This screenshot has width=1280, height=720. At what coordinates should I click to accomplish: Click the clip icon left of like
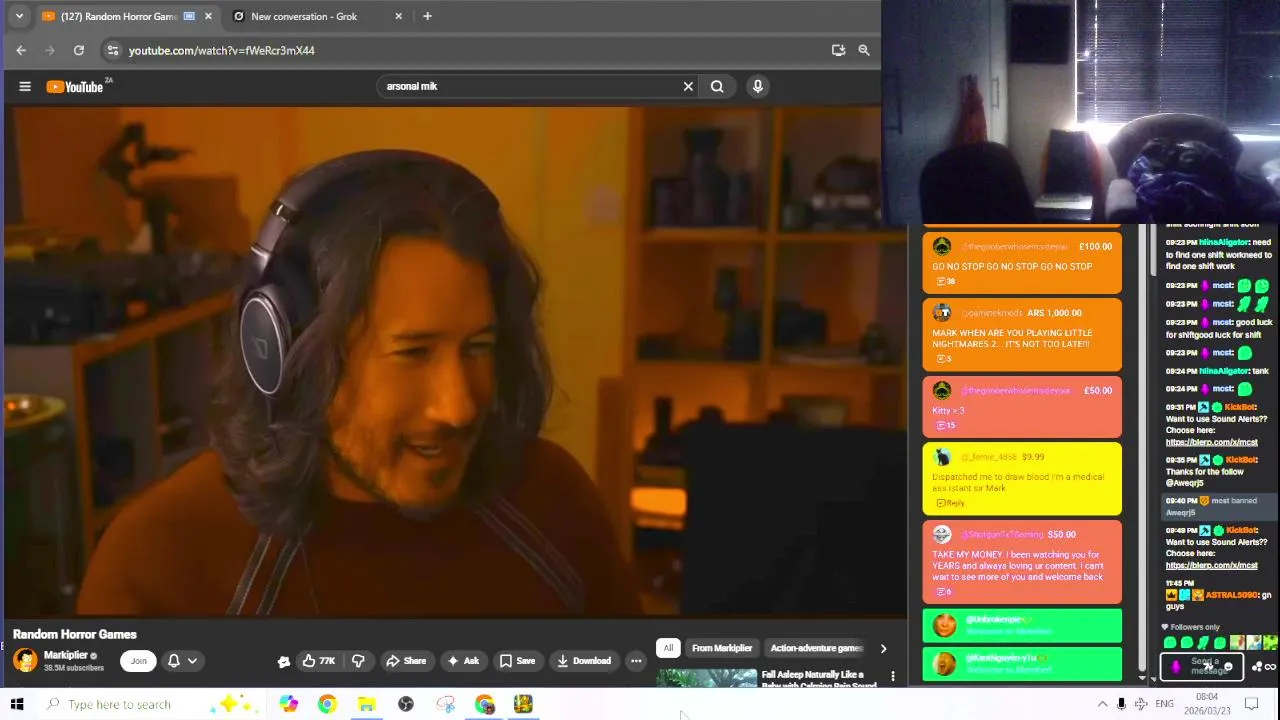point(284,661)
